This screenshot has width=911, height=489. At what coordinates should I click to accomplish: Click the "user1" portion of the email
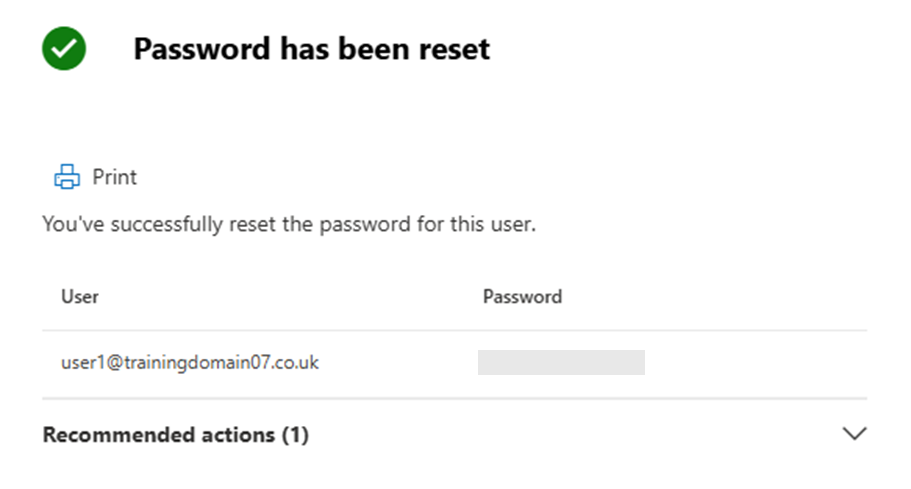point(83,363)
